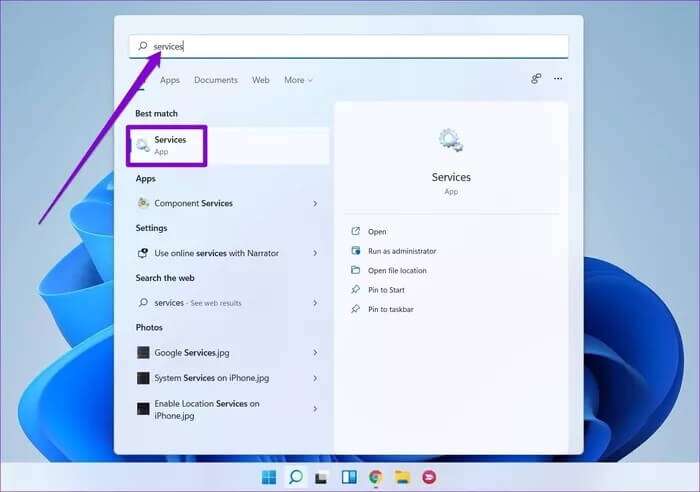The width and height of the screenshot is (700, 492).
Task: Expand the Narrator setting chevron
Action: [315, 253]
